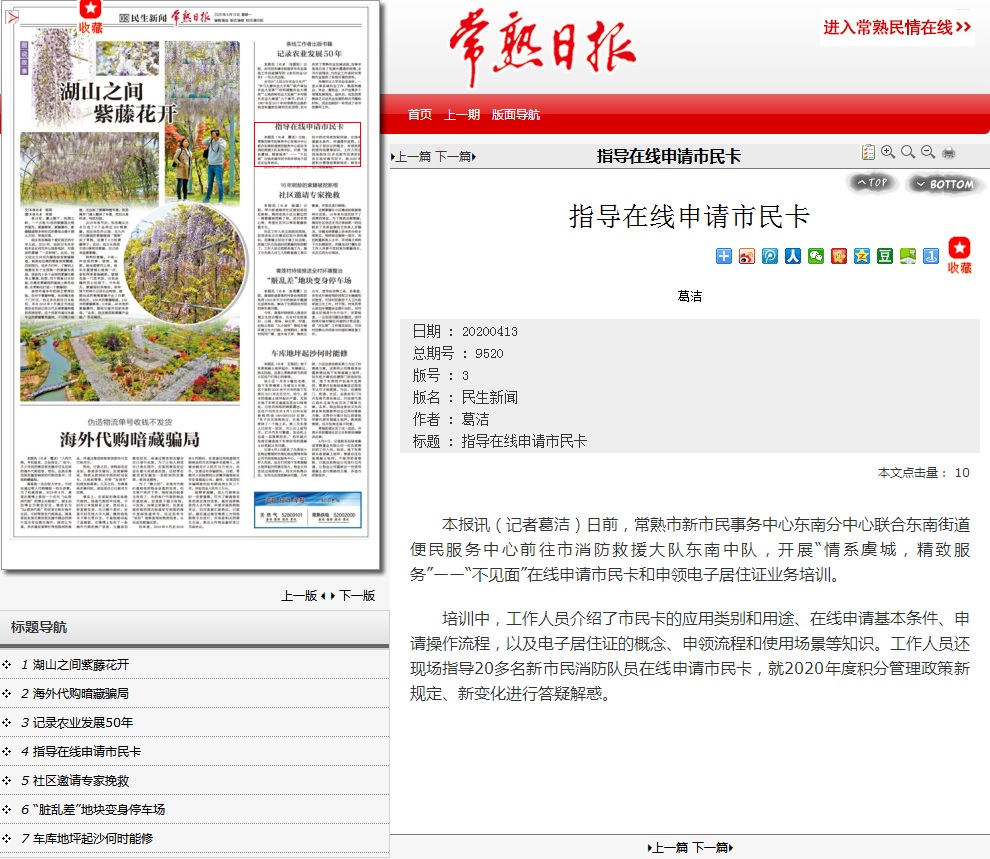
Task: Go to 上一篇 at article bottom
Action: [x=669, y=848]
